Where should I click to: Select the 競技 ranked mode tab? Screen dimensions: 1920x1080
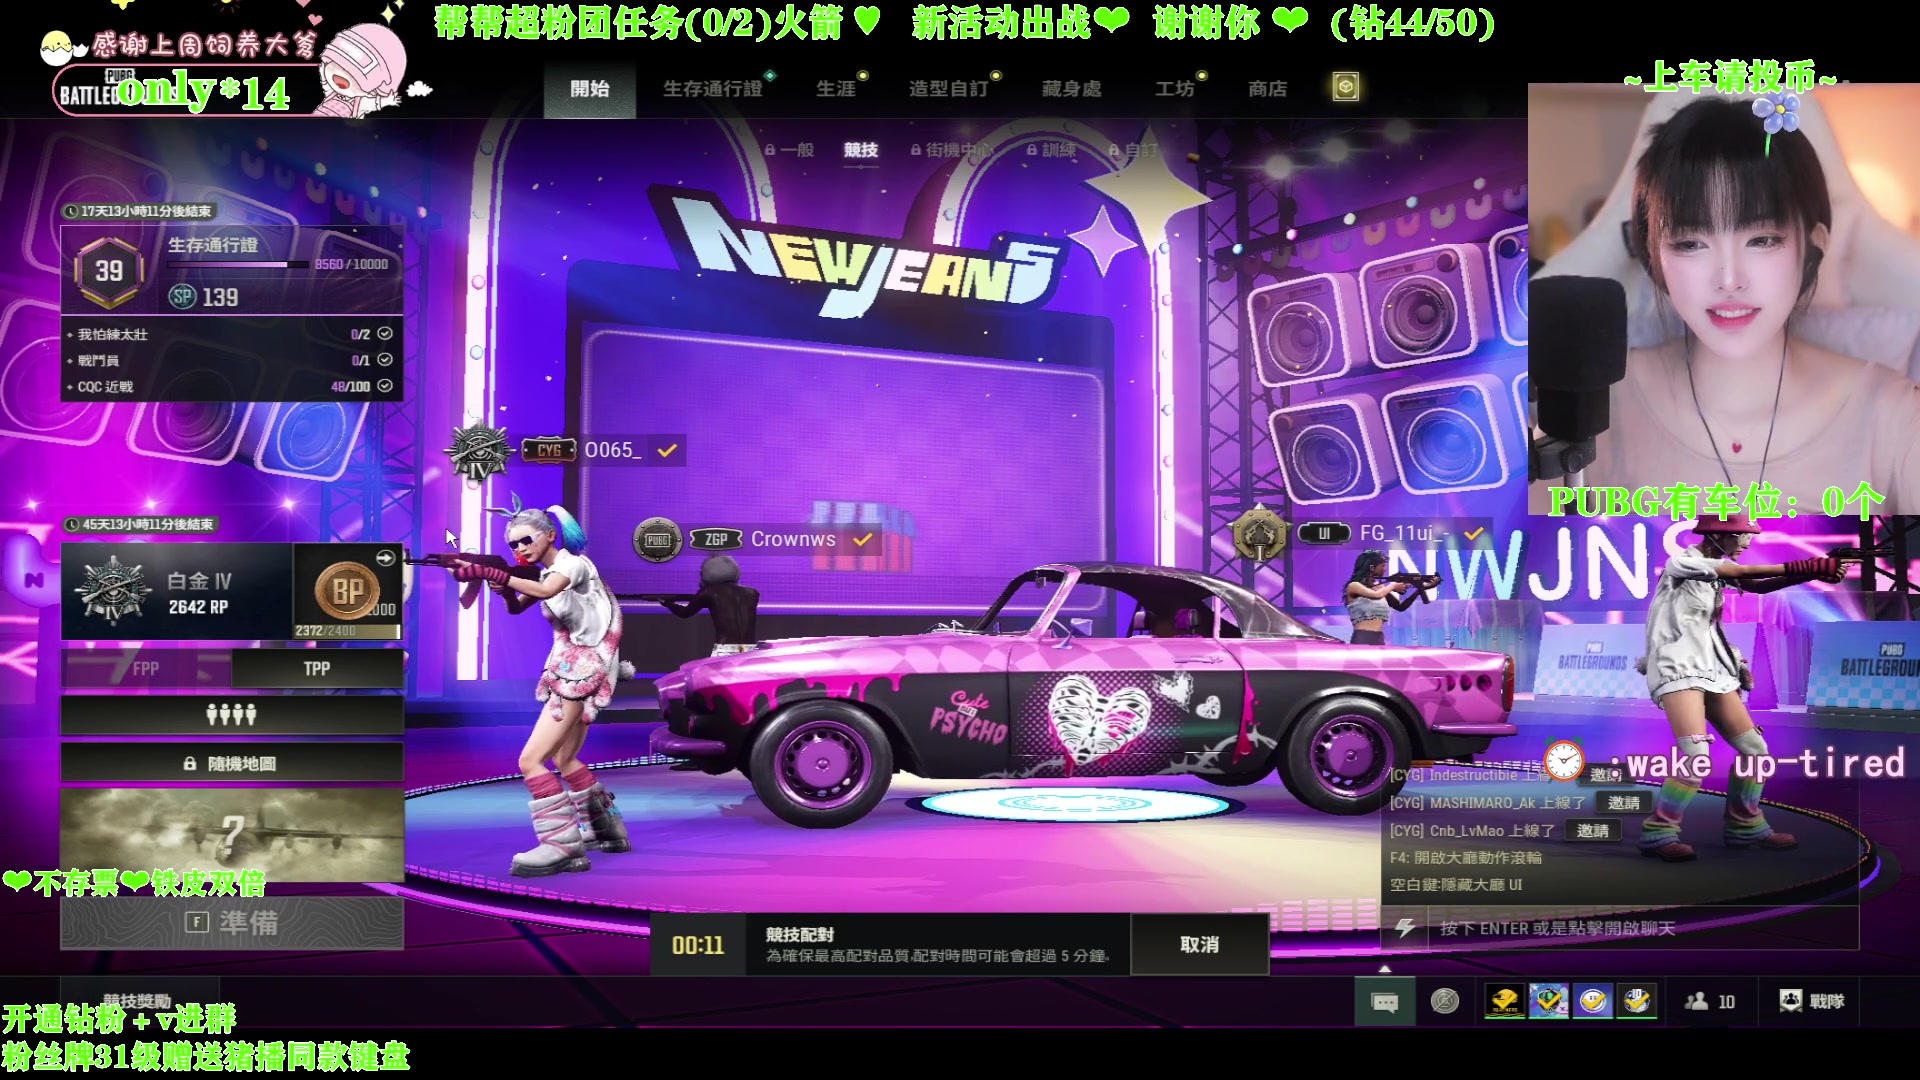pos(861,150)
